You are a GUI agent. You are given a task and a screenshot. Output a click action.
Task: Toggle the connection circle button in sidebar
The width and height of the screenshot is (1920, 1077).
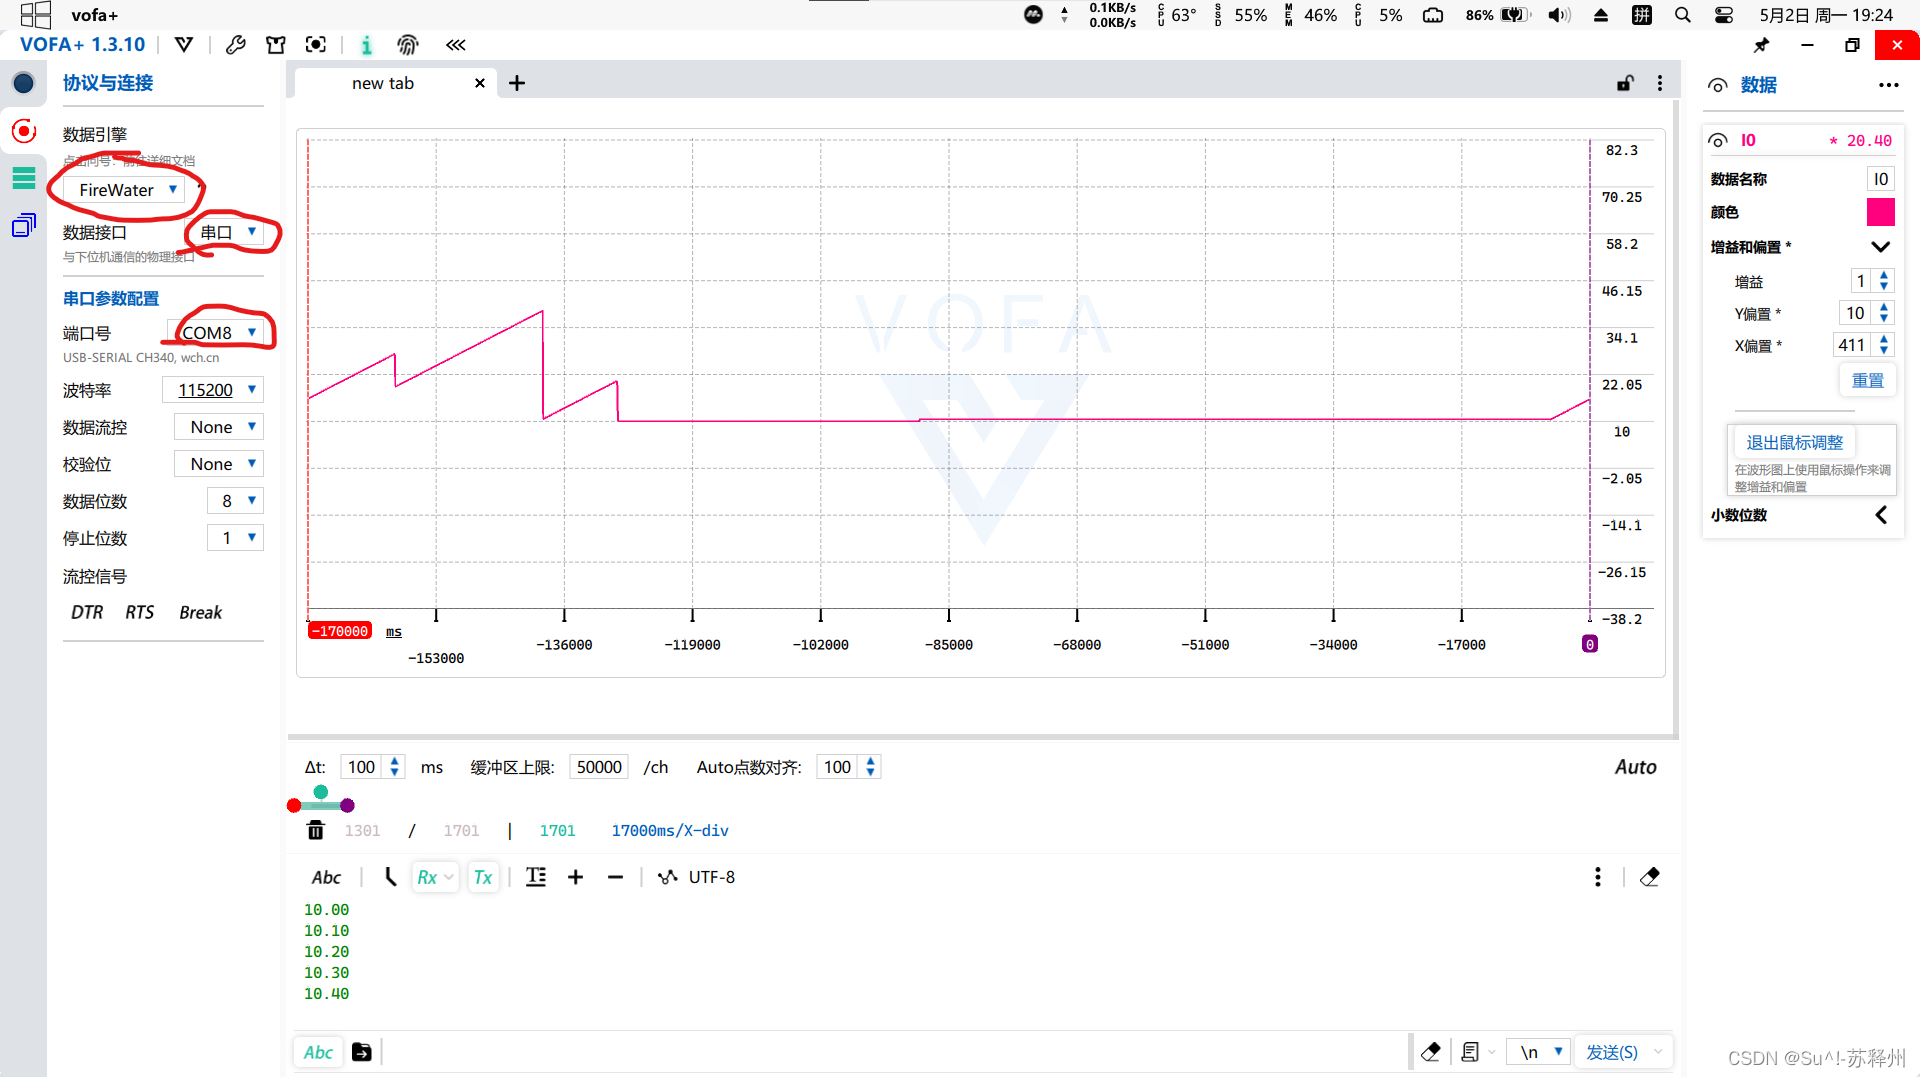point(23,83)
